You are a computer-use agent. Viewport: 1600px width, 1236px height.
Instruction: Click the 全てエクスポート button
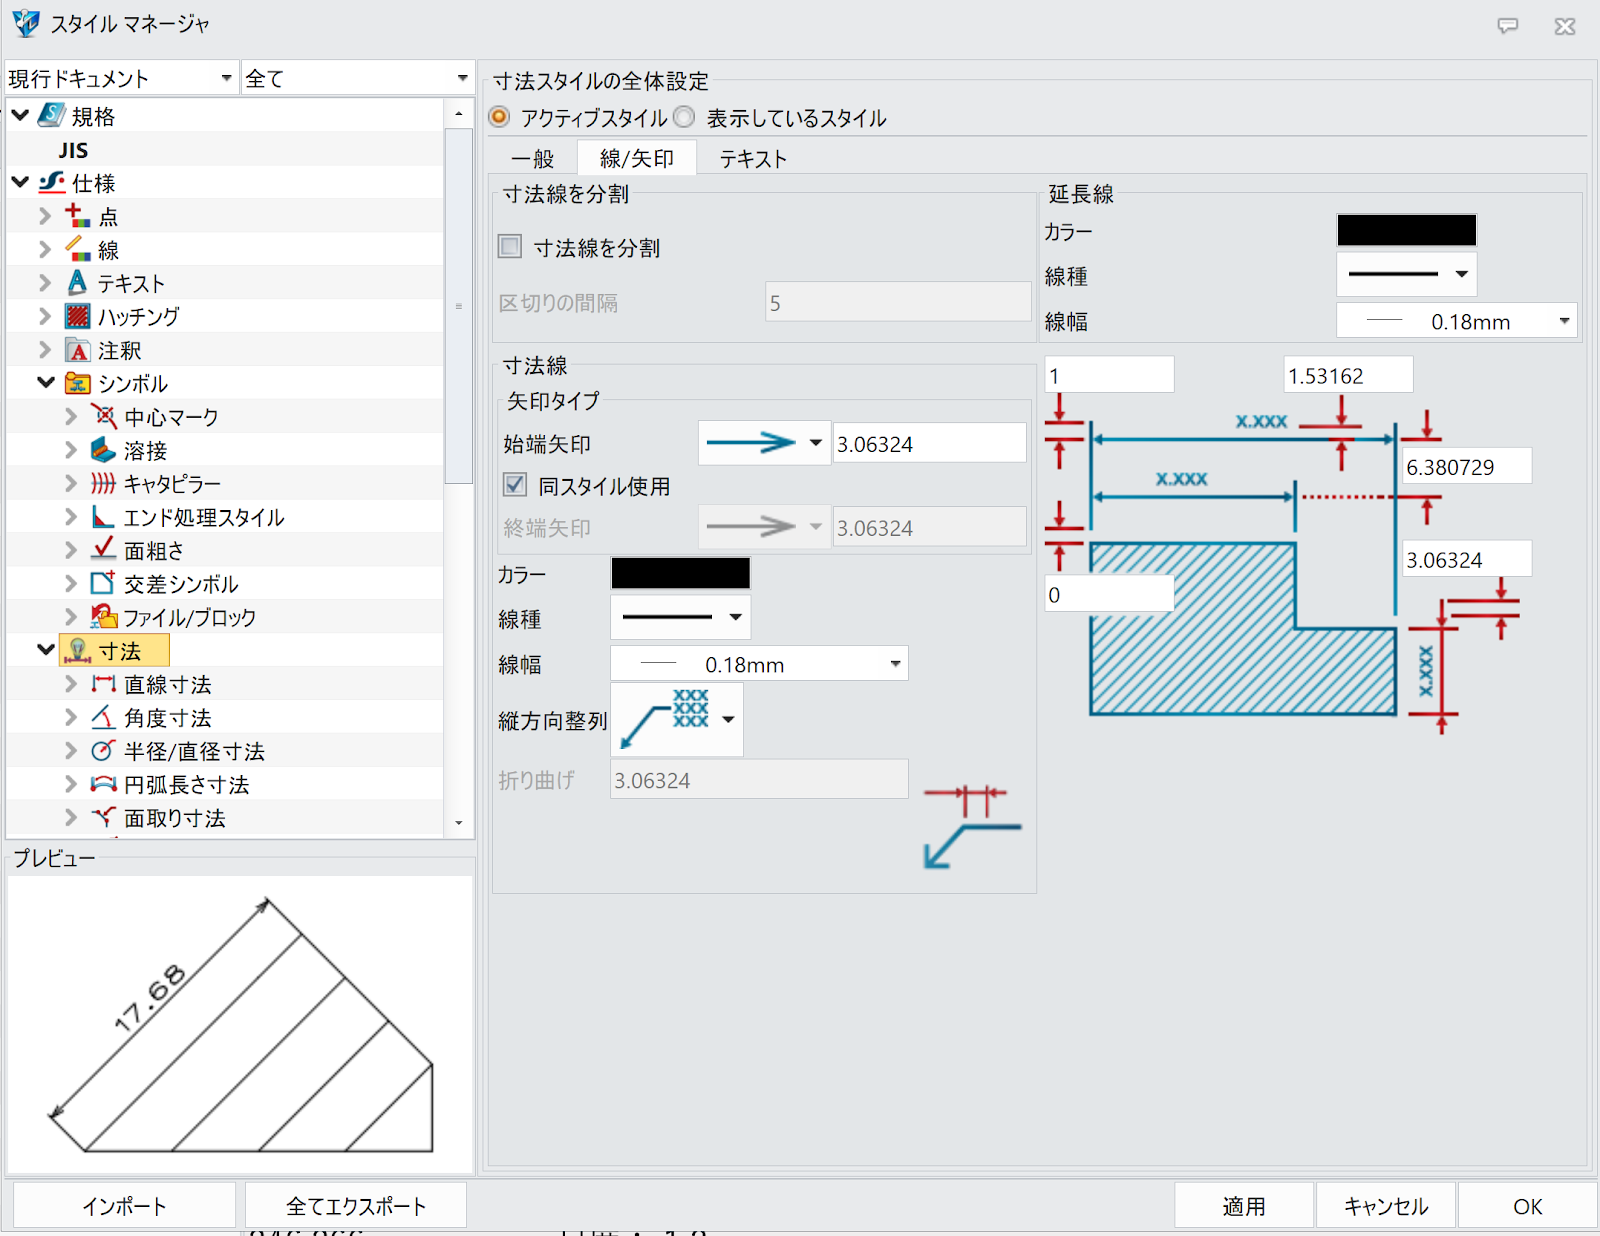(354, 1205)
